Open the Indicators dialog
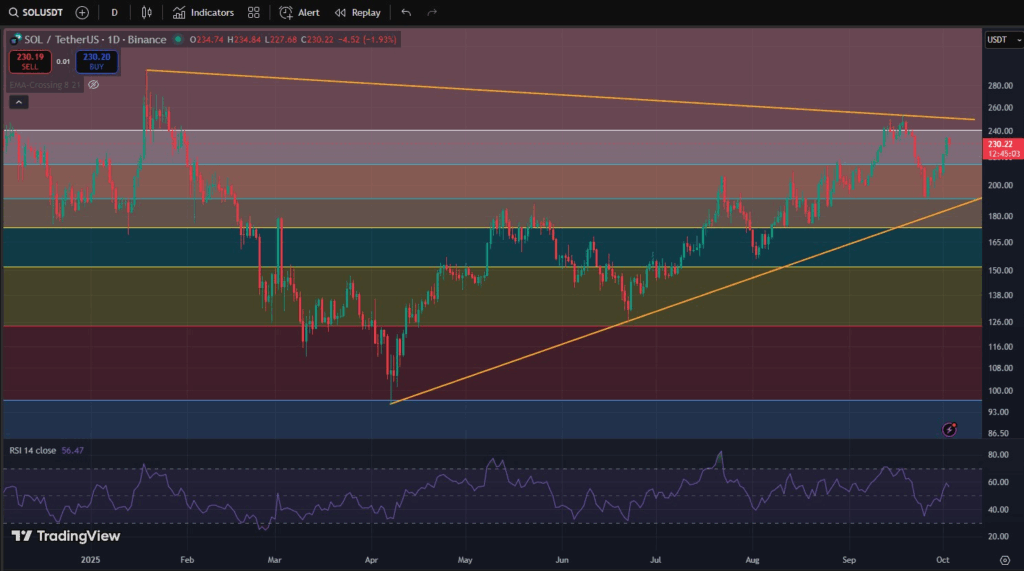The image size is (1024, 571). (203, 13)
